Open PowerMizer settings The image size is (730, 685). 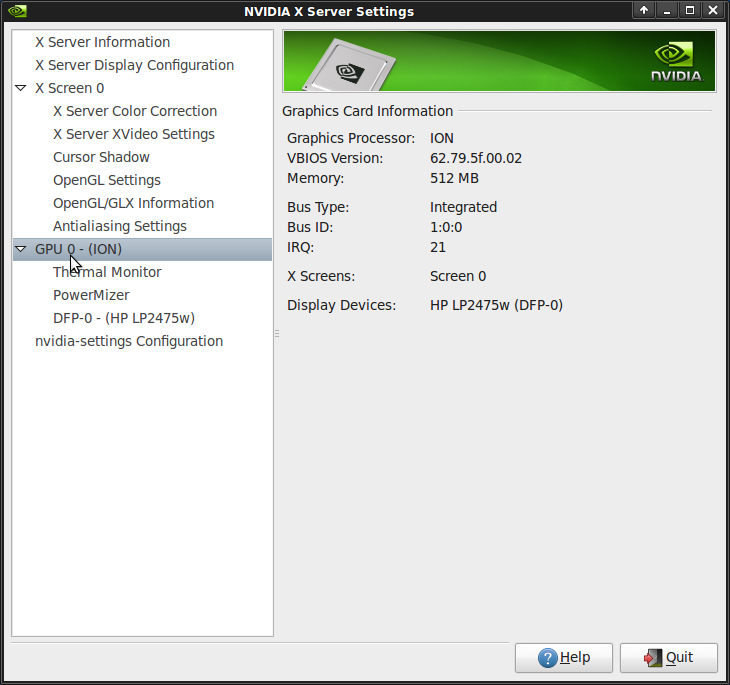(x=91, y=295)
